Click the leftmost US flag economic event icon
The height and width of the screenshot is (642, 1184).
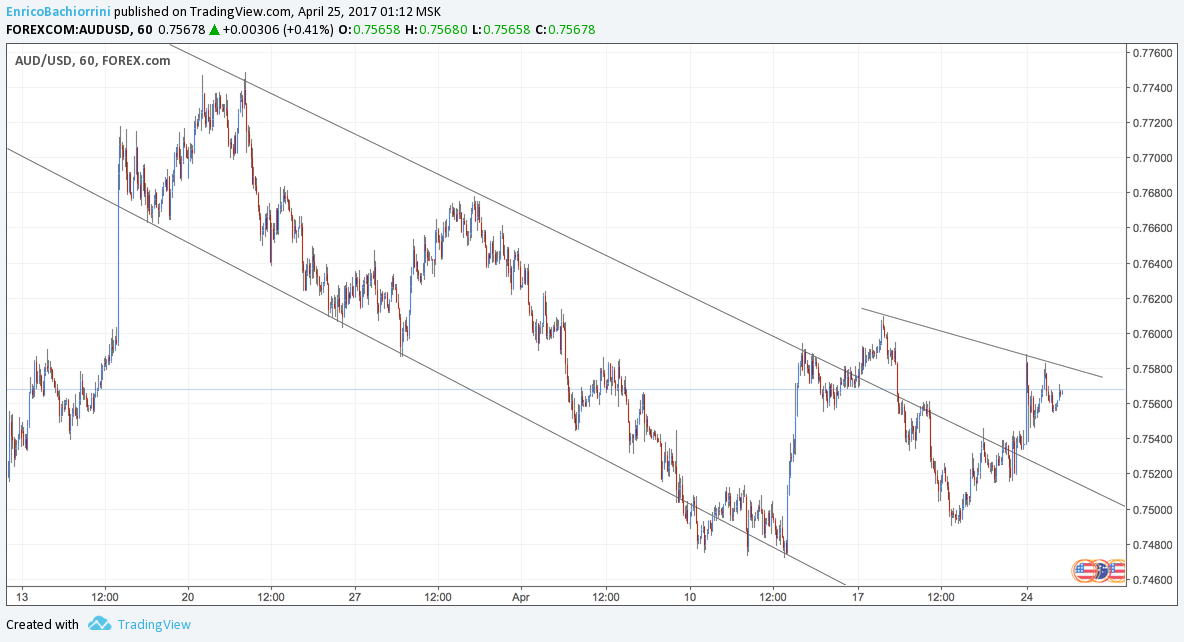[x=1084, y=571]
